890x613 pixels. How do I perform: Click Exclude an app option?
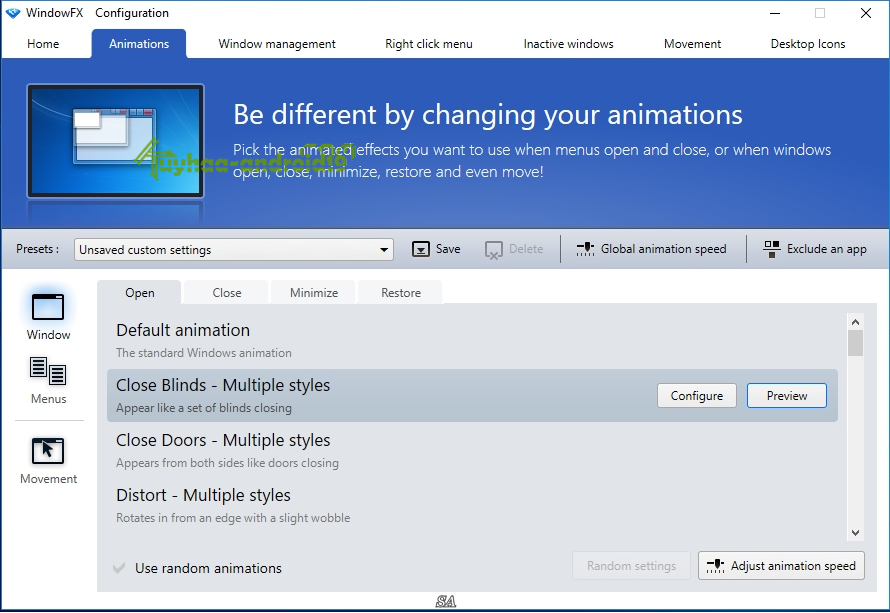815,249
